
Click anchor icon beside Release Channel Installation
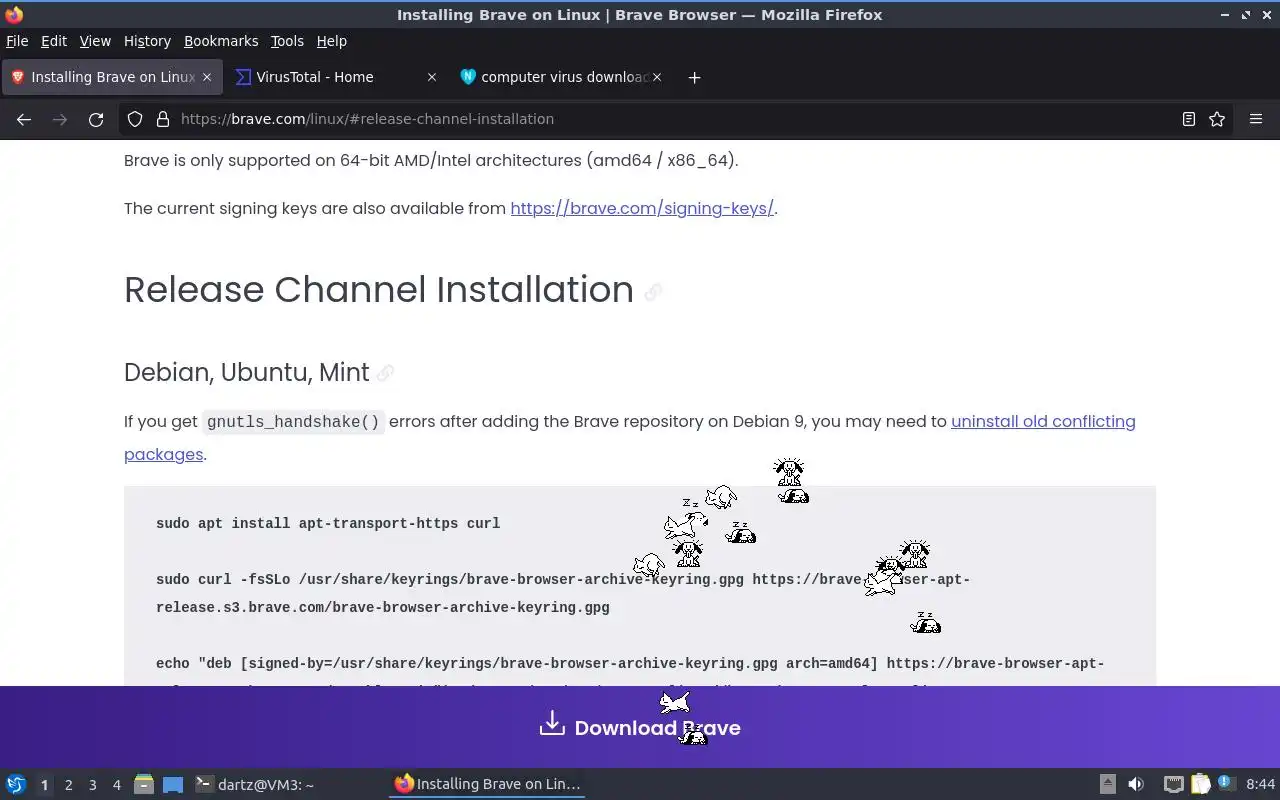653,291
